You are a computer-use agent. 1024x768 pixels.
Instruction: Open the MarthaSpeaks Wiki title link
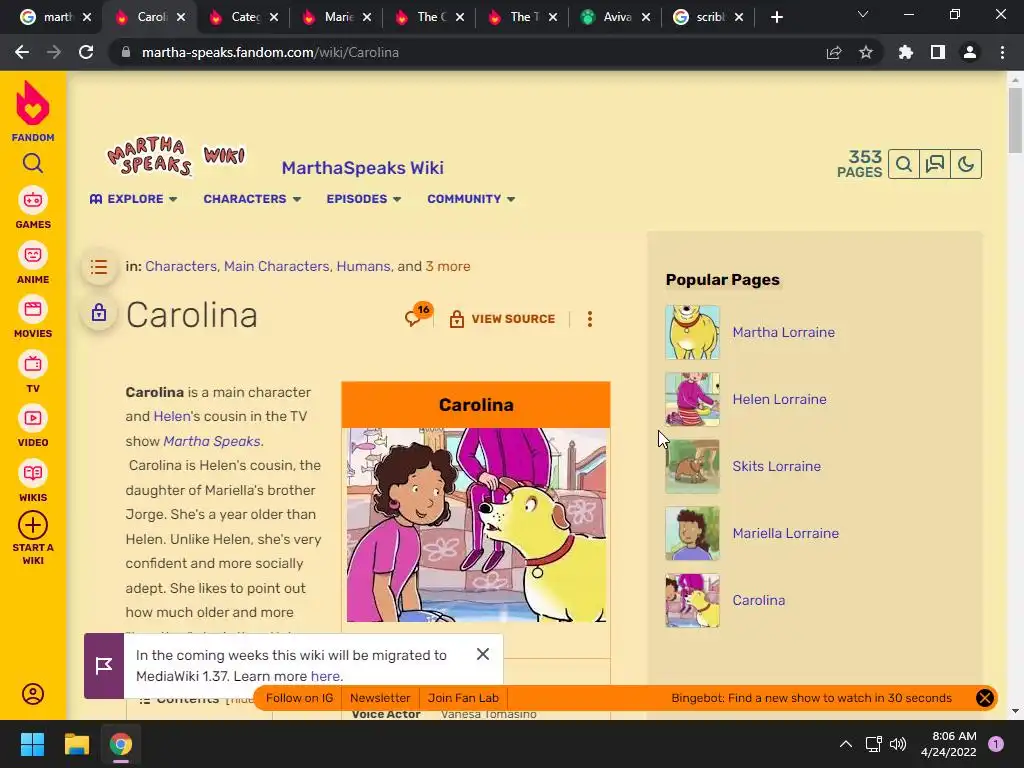[362, 168]
